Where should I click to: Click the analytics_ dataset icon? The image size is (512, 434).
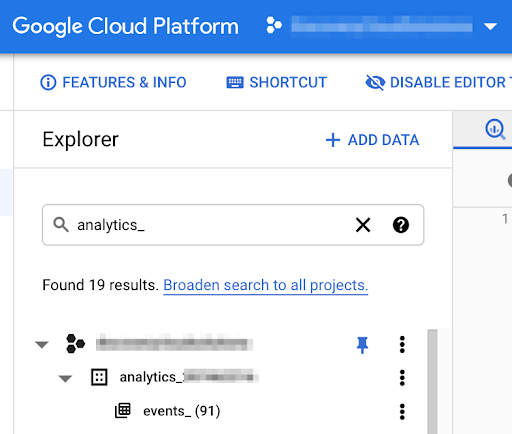coord(99,377)
